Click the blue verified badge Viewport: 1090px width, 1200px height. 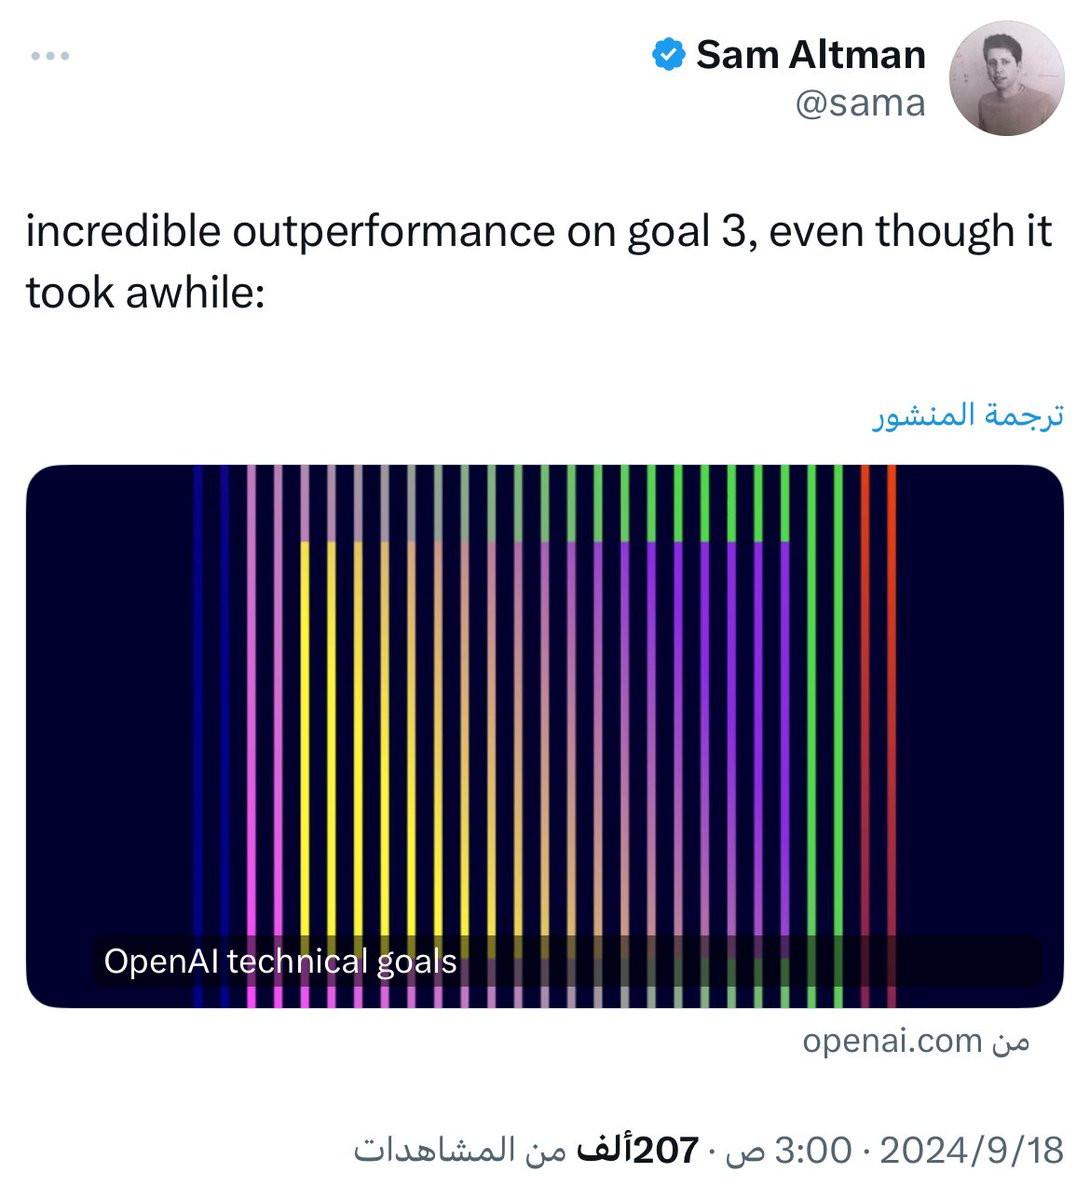pyautogui.click(x=667, y=55)
